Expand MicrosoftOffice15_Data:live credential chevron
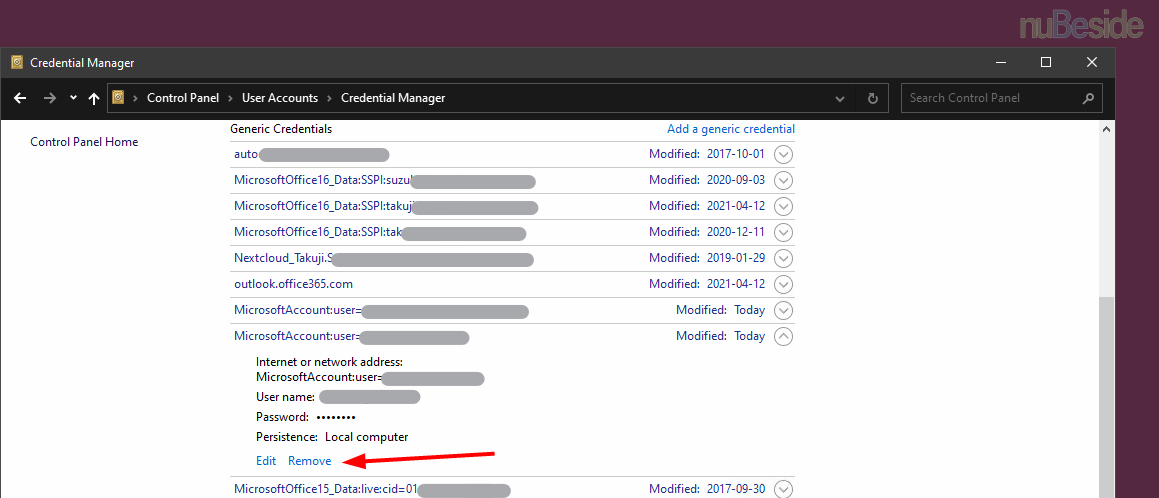 click(784, 489)
